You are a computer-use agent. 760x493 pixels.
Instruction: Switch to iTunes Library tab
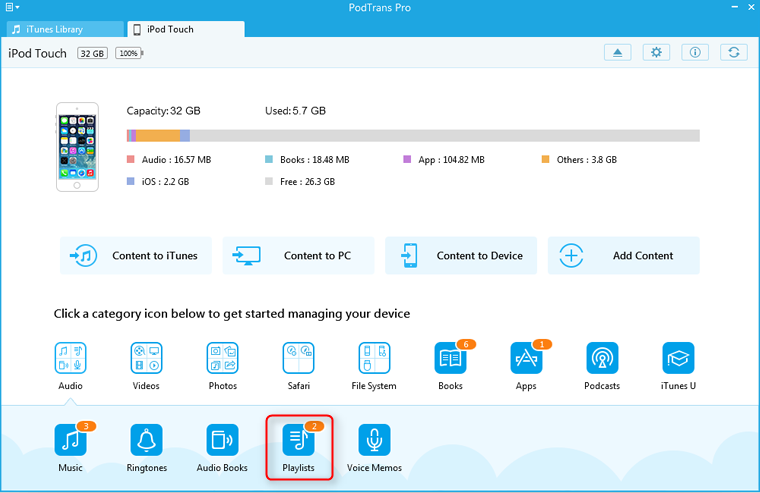pos(62,29)
